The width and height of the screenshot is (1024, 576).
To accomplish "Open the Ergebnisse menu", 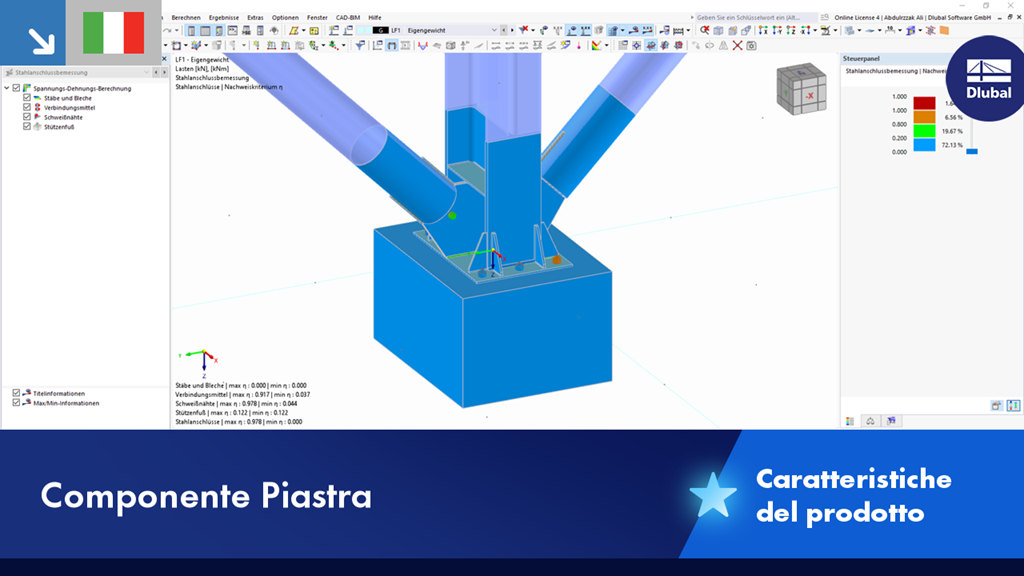I will point(223,18).
